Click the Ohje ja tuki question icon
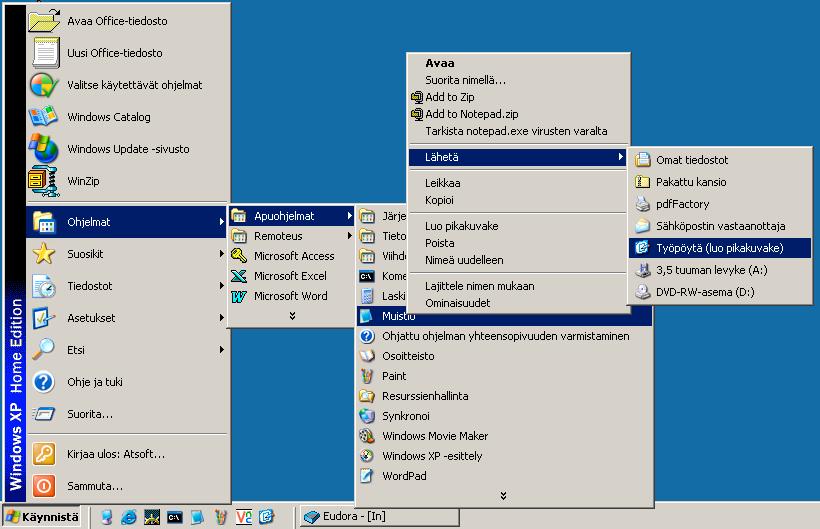 [43, 382]
